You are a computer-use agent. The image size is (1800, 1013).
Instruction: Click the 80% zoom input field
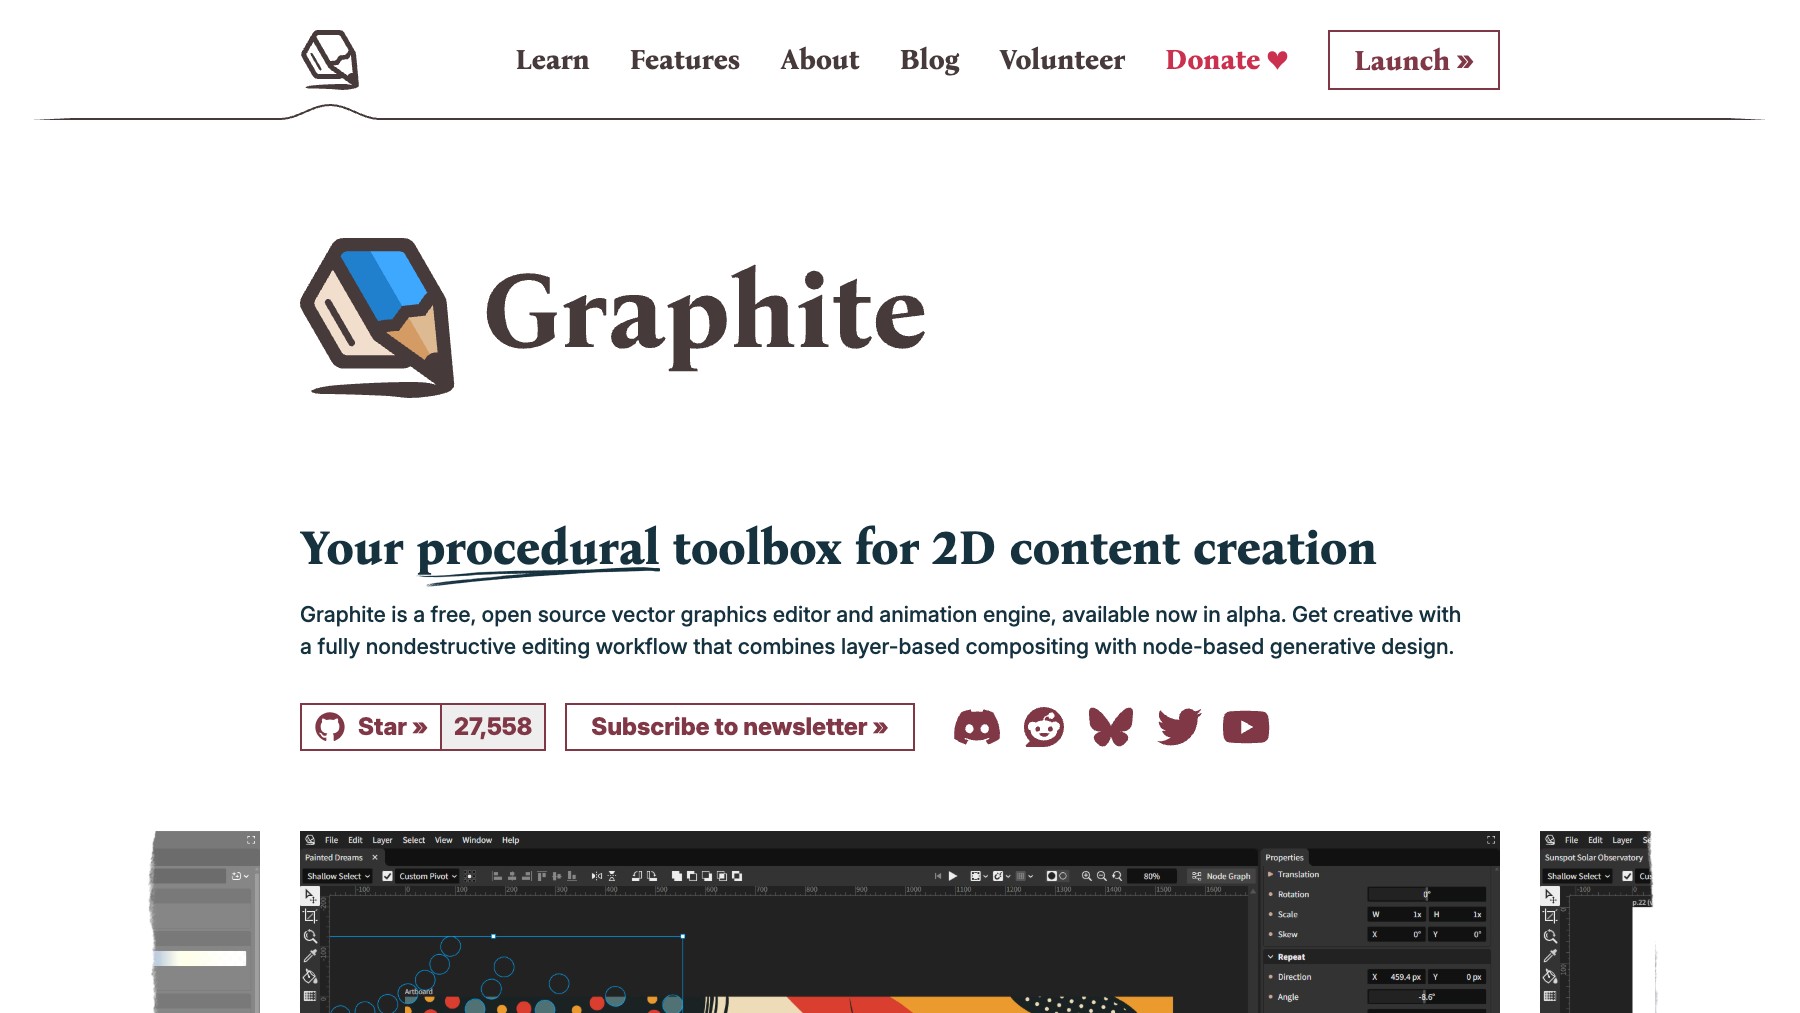tap(1152, 876)
